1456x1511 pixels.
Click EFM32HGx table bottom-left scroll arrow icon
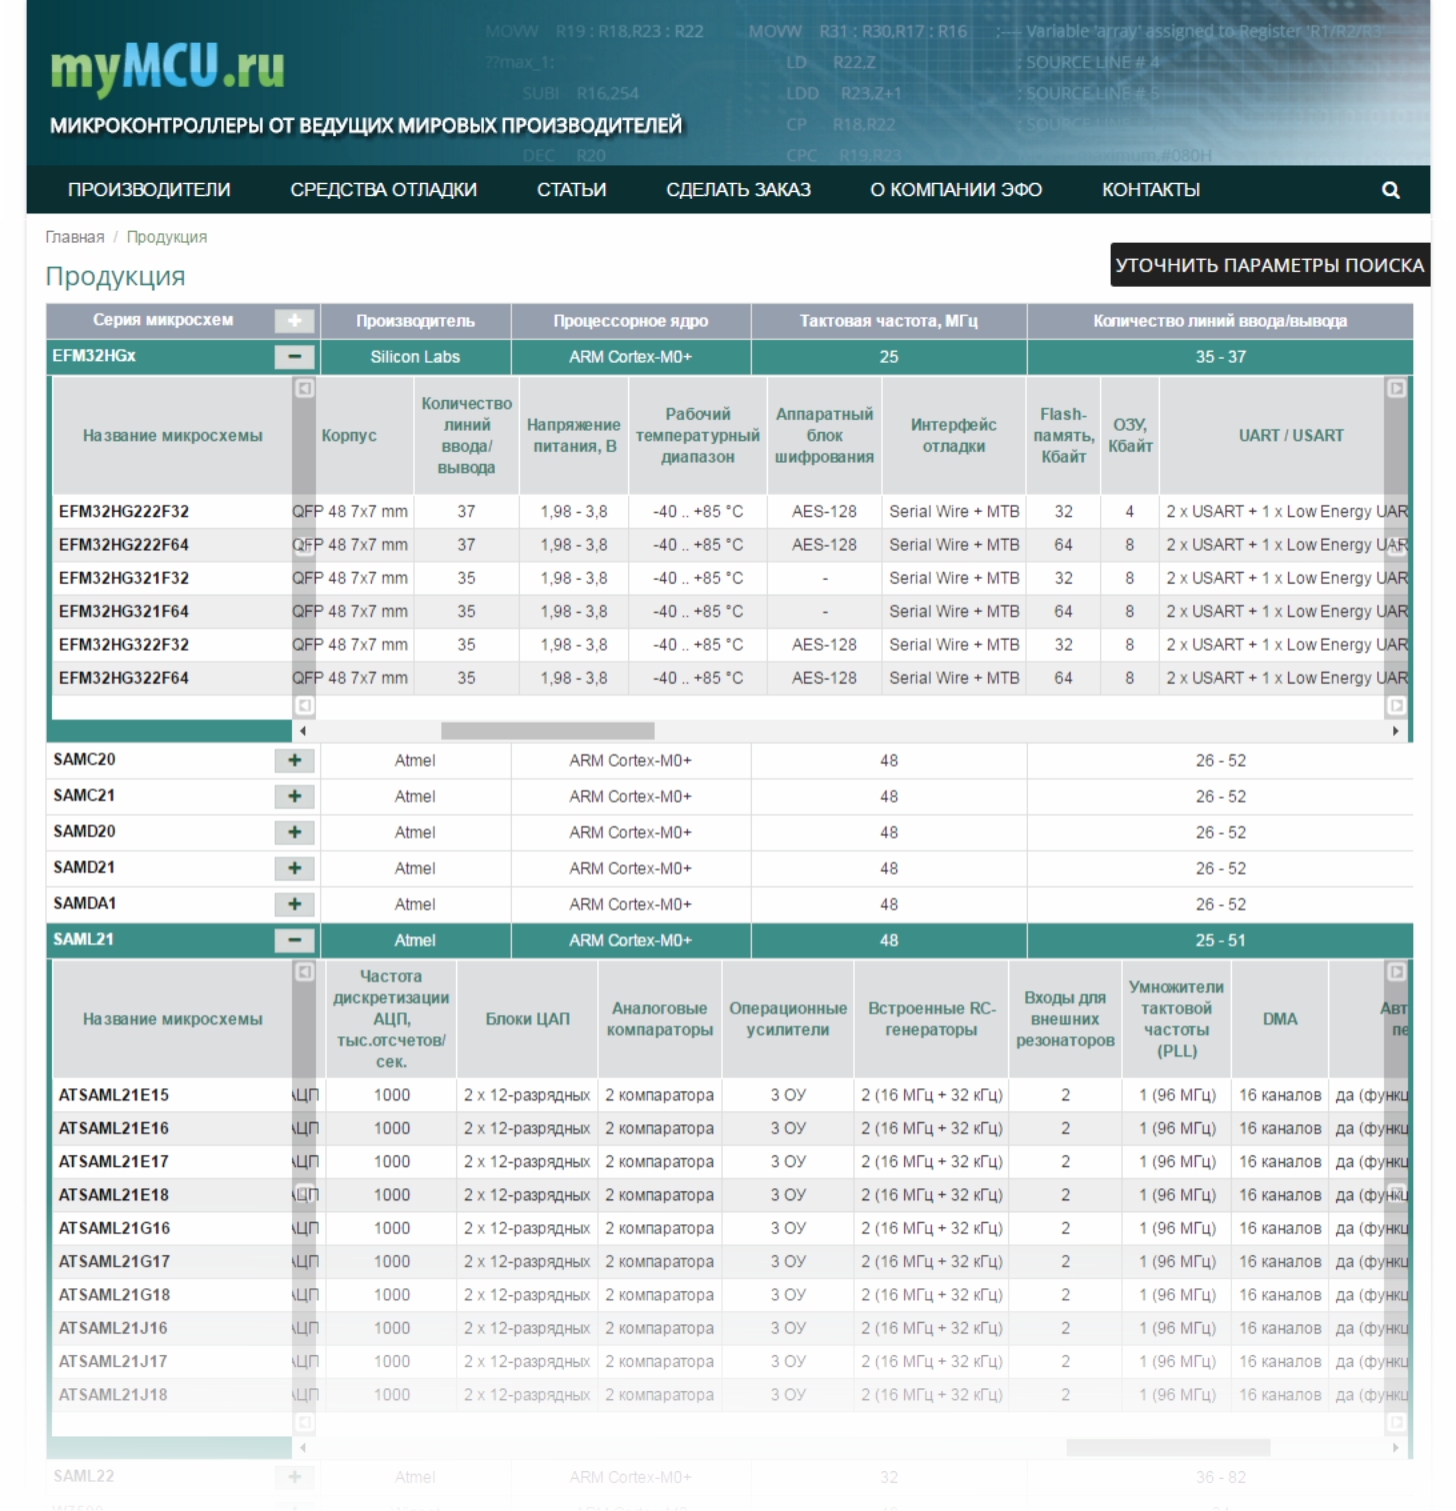[305, 706]
